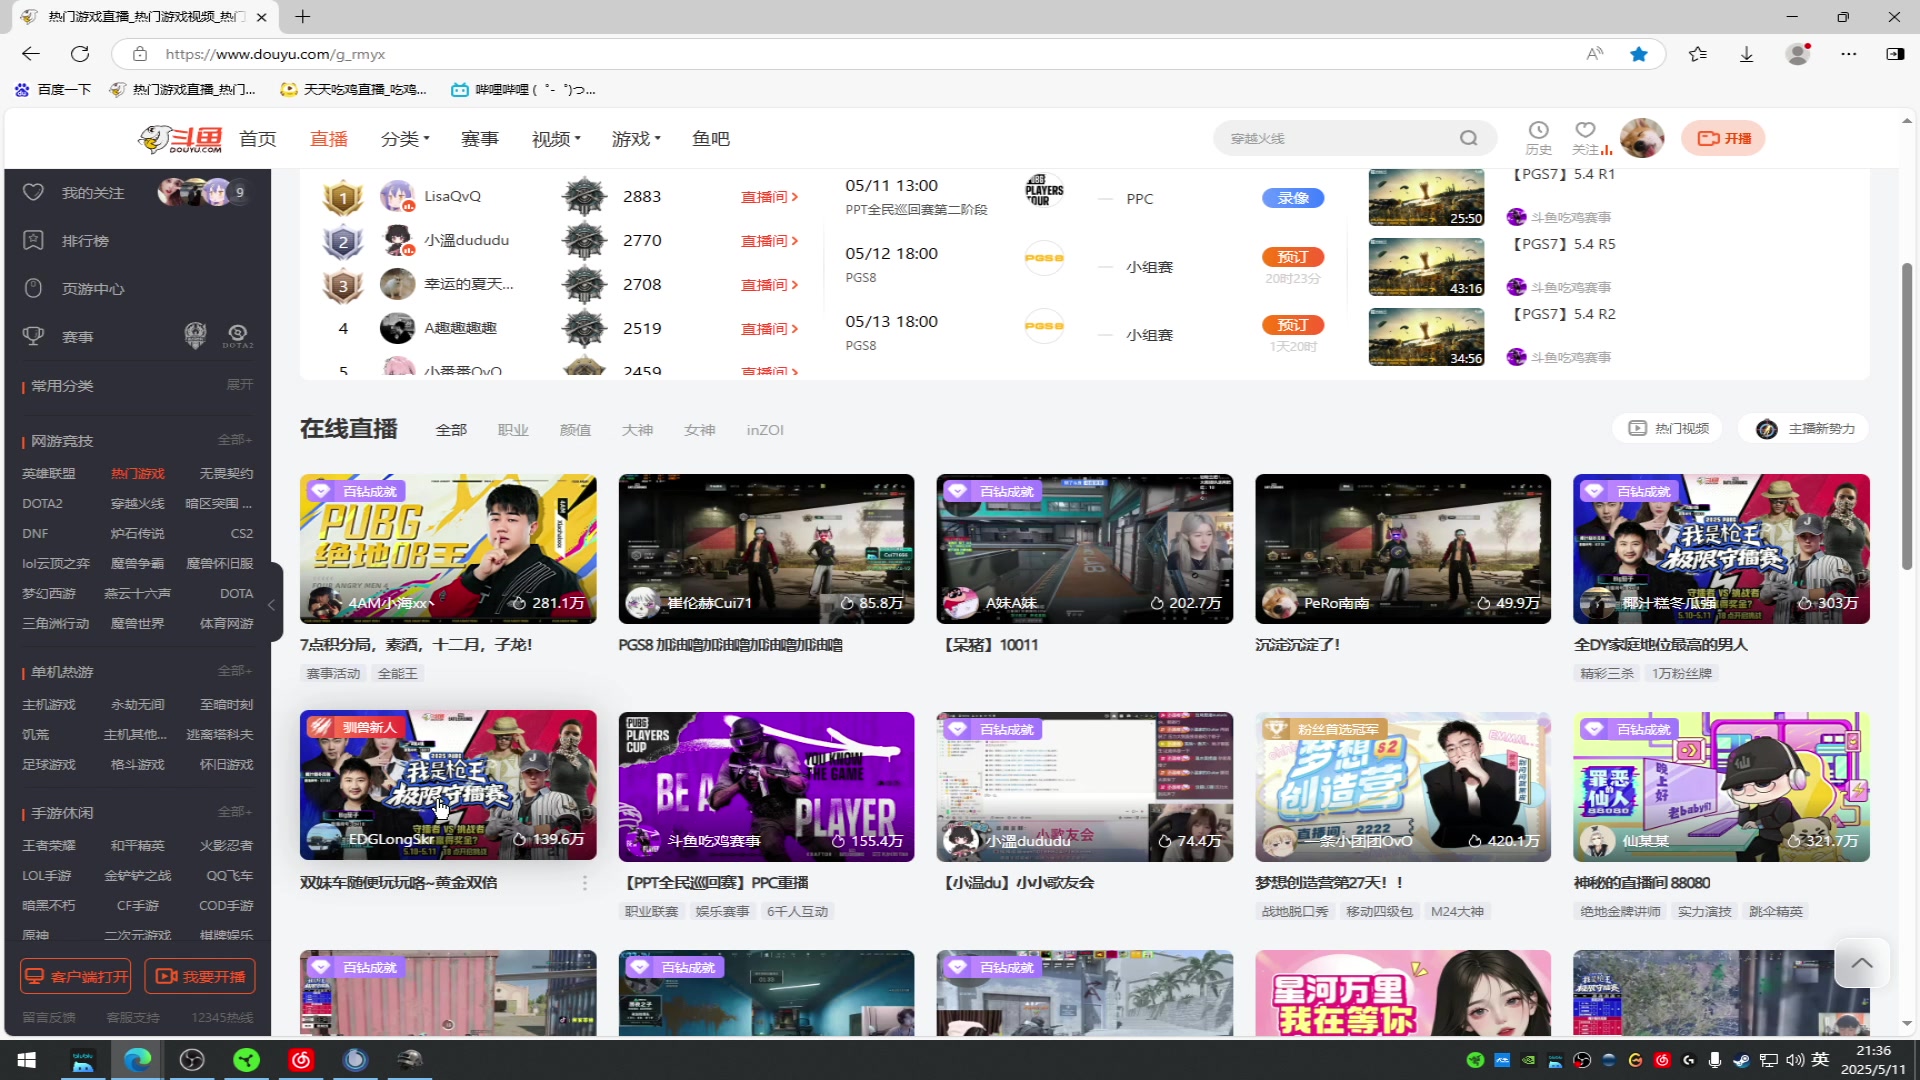Click the page vertical scrollbar

coord(1907,415)
